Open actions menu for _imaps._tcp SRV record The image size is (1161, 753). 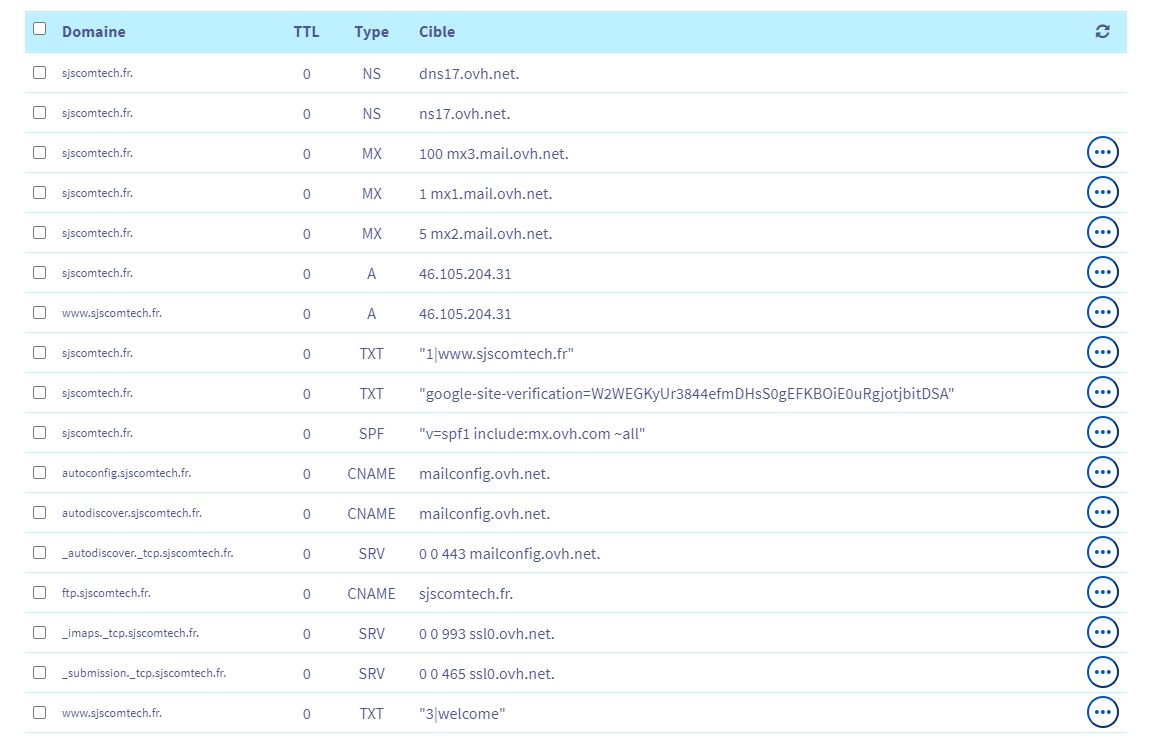(x=1102, y=633)
